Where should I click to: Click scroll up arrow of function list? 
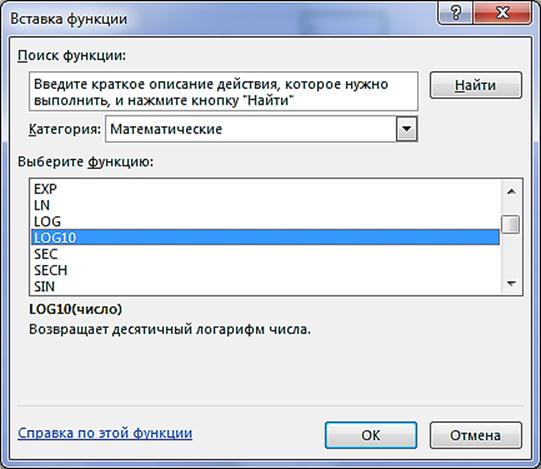[x=511, y=191]
